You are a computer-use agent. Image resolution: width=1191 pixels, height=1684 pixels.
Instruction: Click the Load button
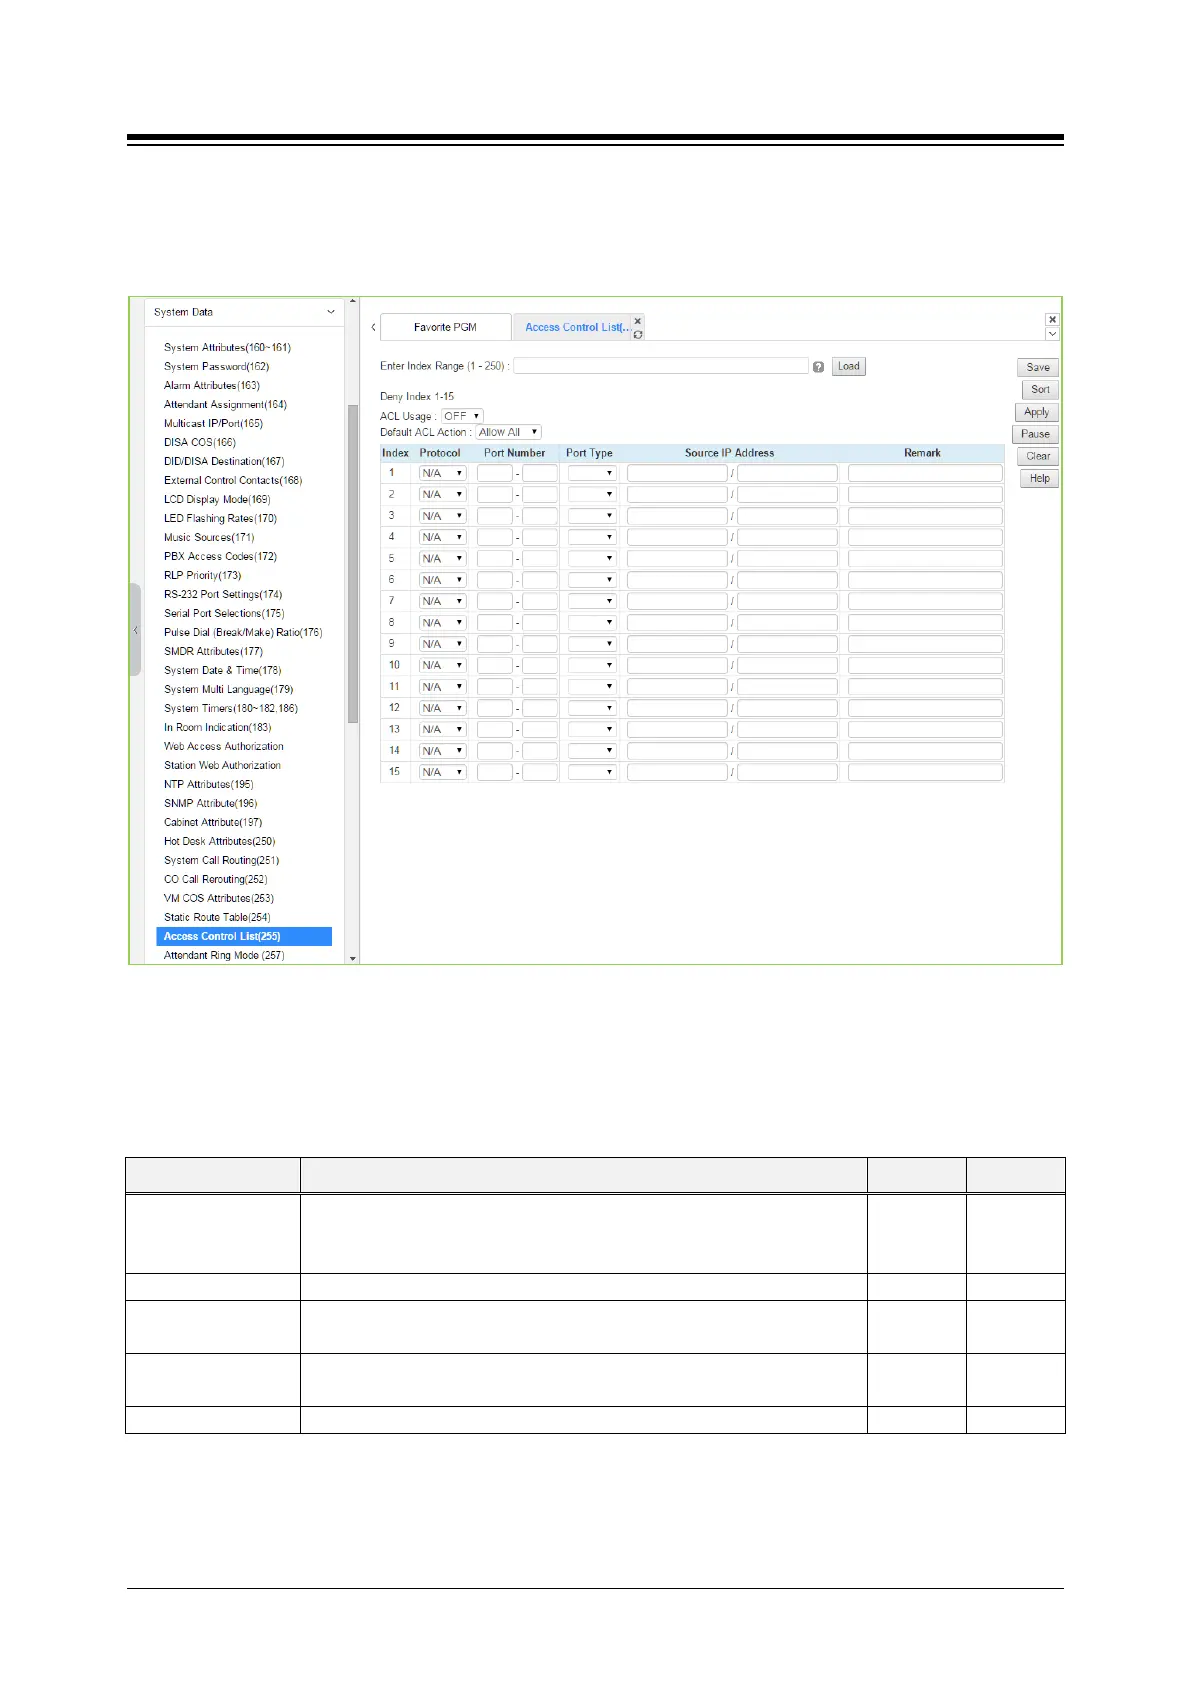point(849,366)
